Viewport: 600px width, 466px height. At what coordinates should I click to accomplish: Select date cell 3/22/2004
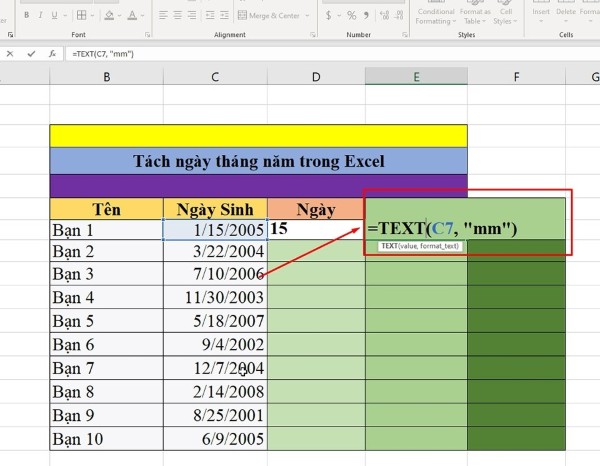215,251
